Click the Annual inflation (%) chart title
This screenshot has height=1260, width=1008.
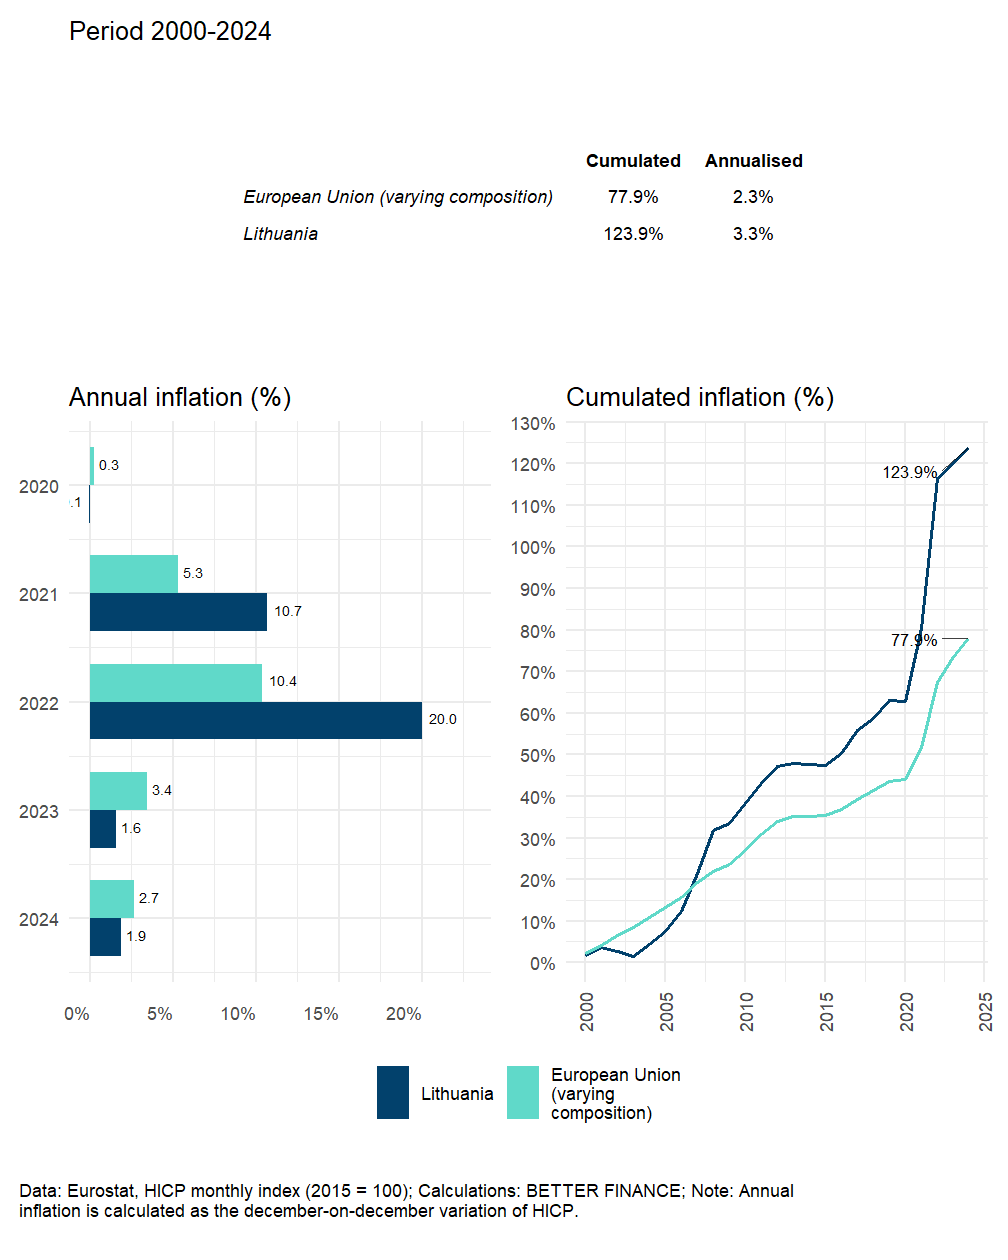coord(180,397)
